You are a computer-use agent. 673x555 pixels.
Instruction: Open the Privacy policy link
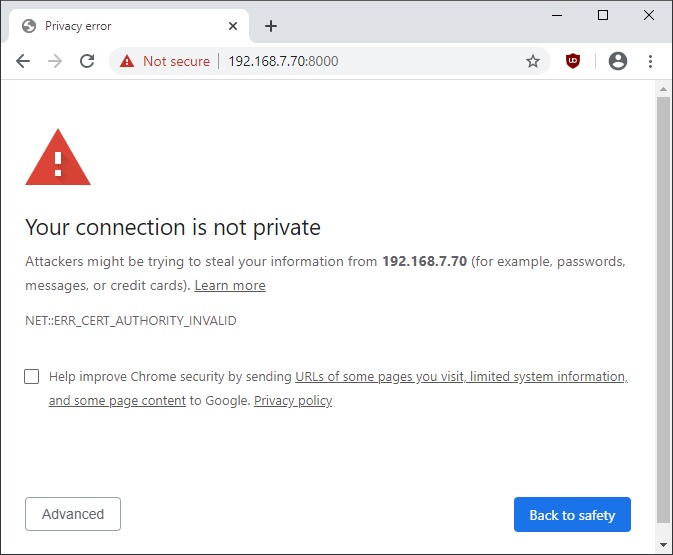[293, 401]
